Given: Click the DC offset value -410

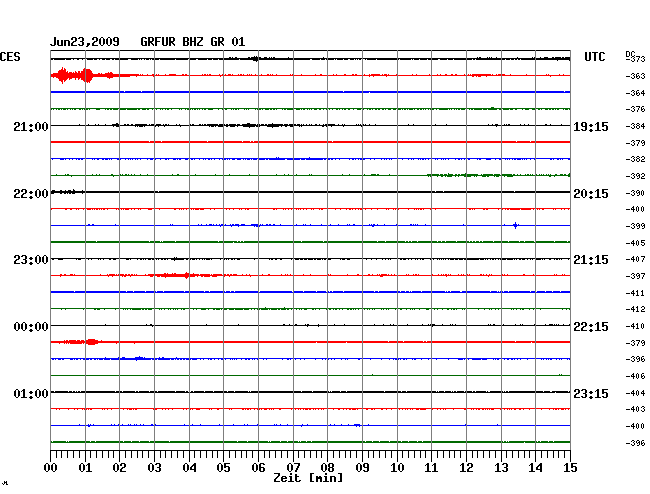Looking at the screenshot, I should pyautogui.click(x=635, y=326).
